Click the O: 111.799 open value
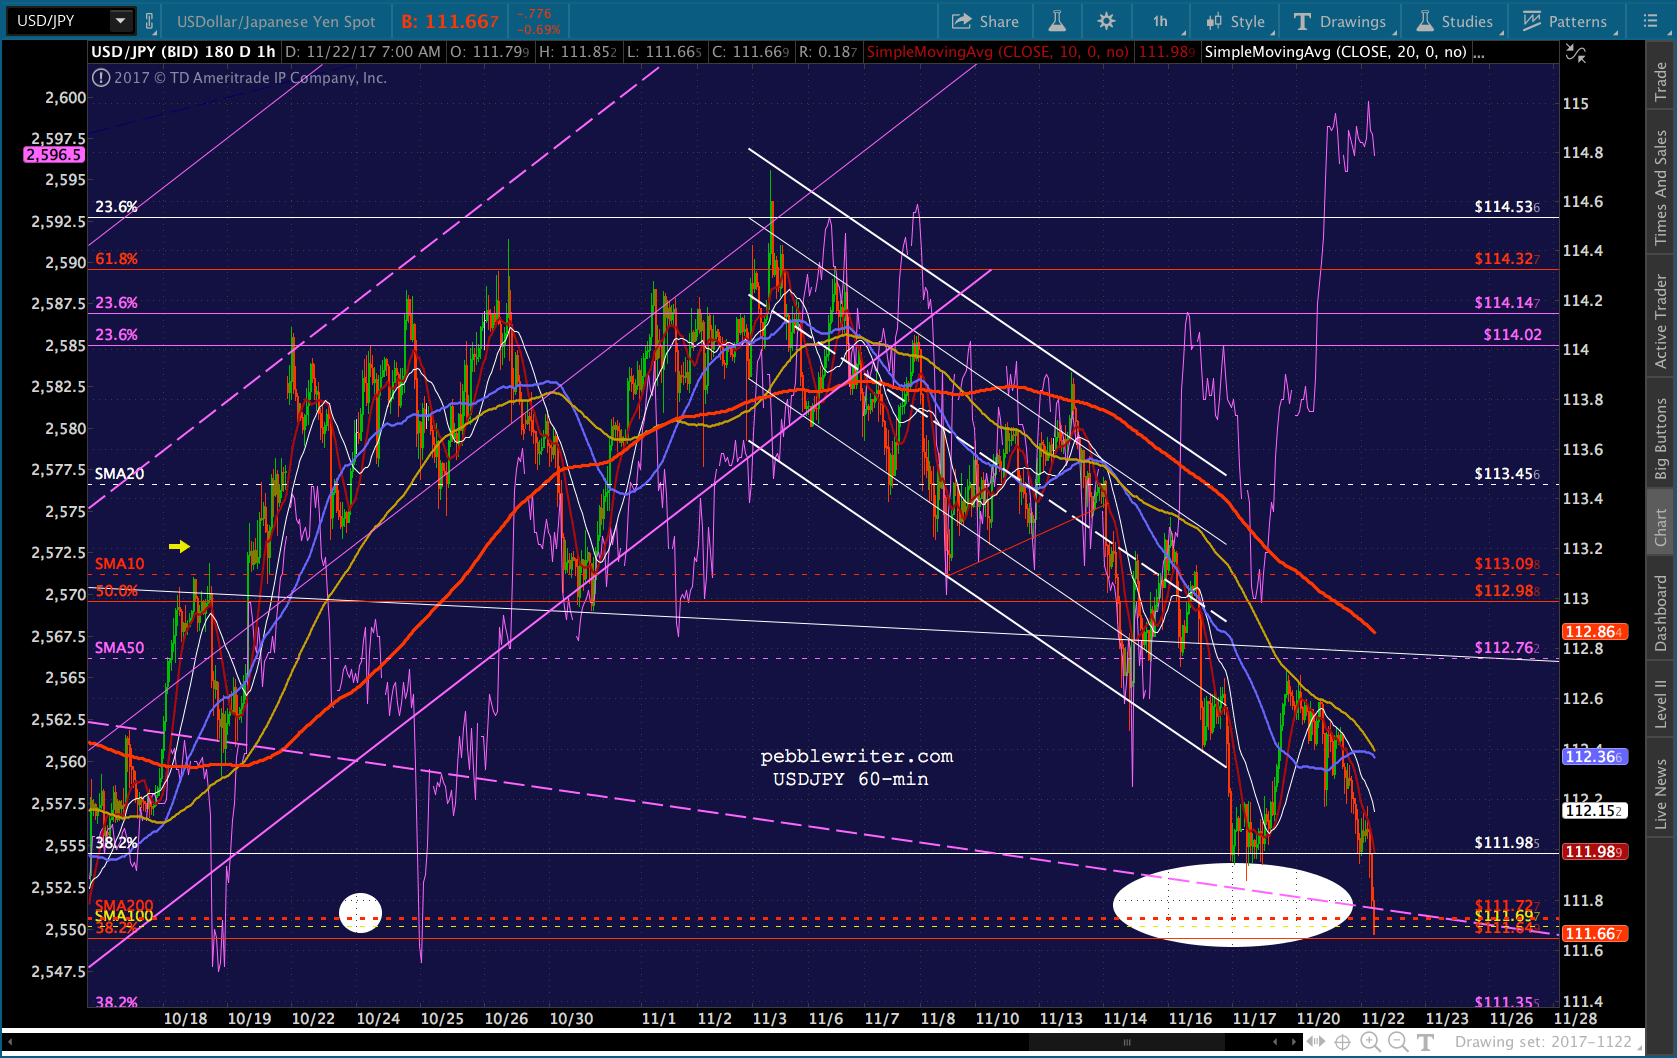Screen dimensions: 1677x1058 pos(489,52)
